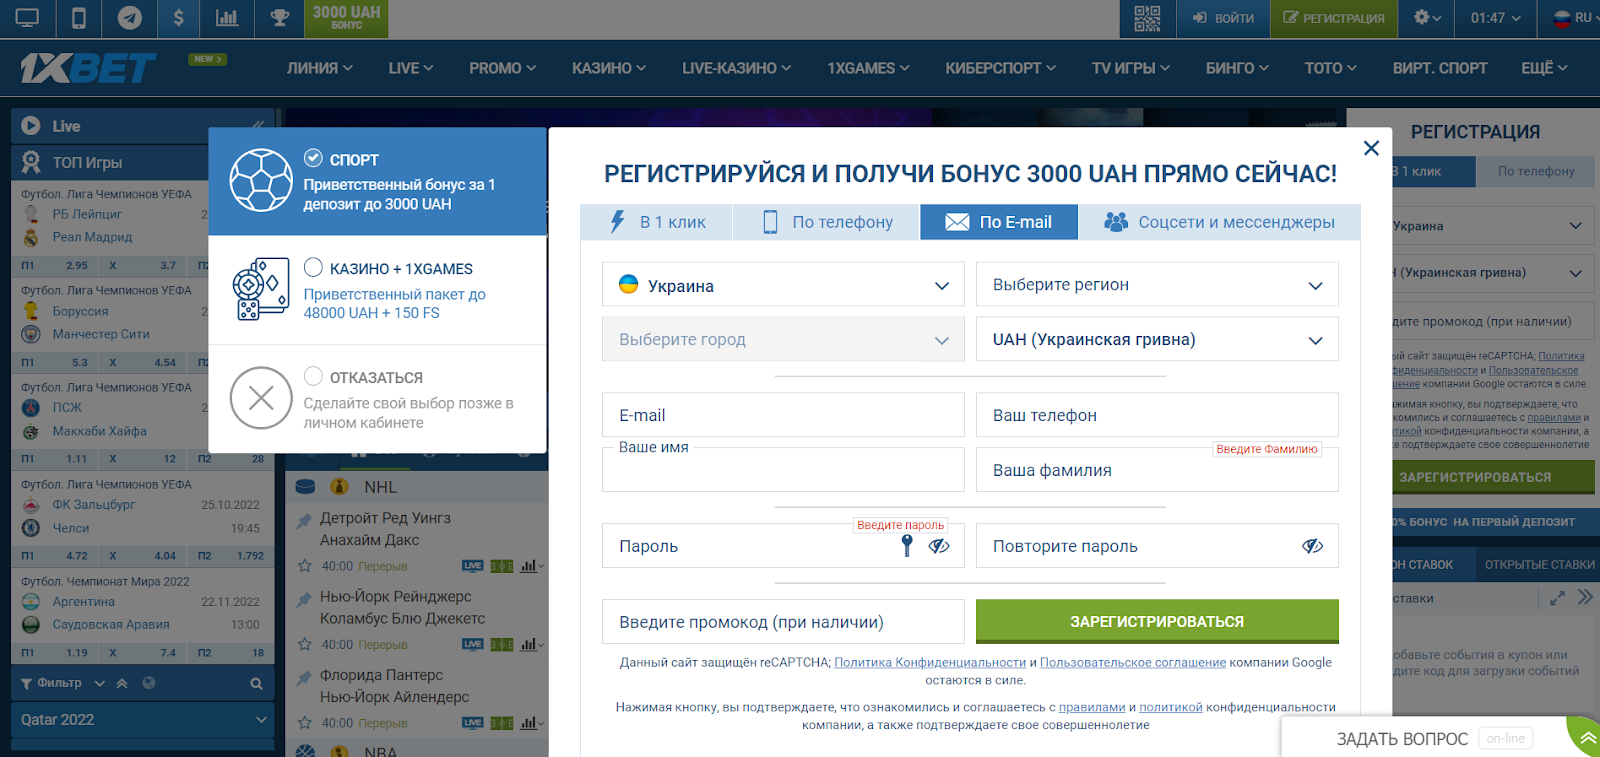
Task: Click the NHL league puck icon
Action: click(x=306, y=487)
